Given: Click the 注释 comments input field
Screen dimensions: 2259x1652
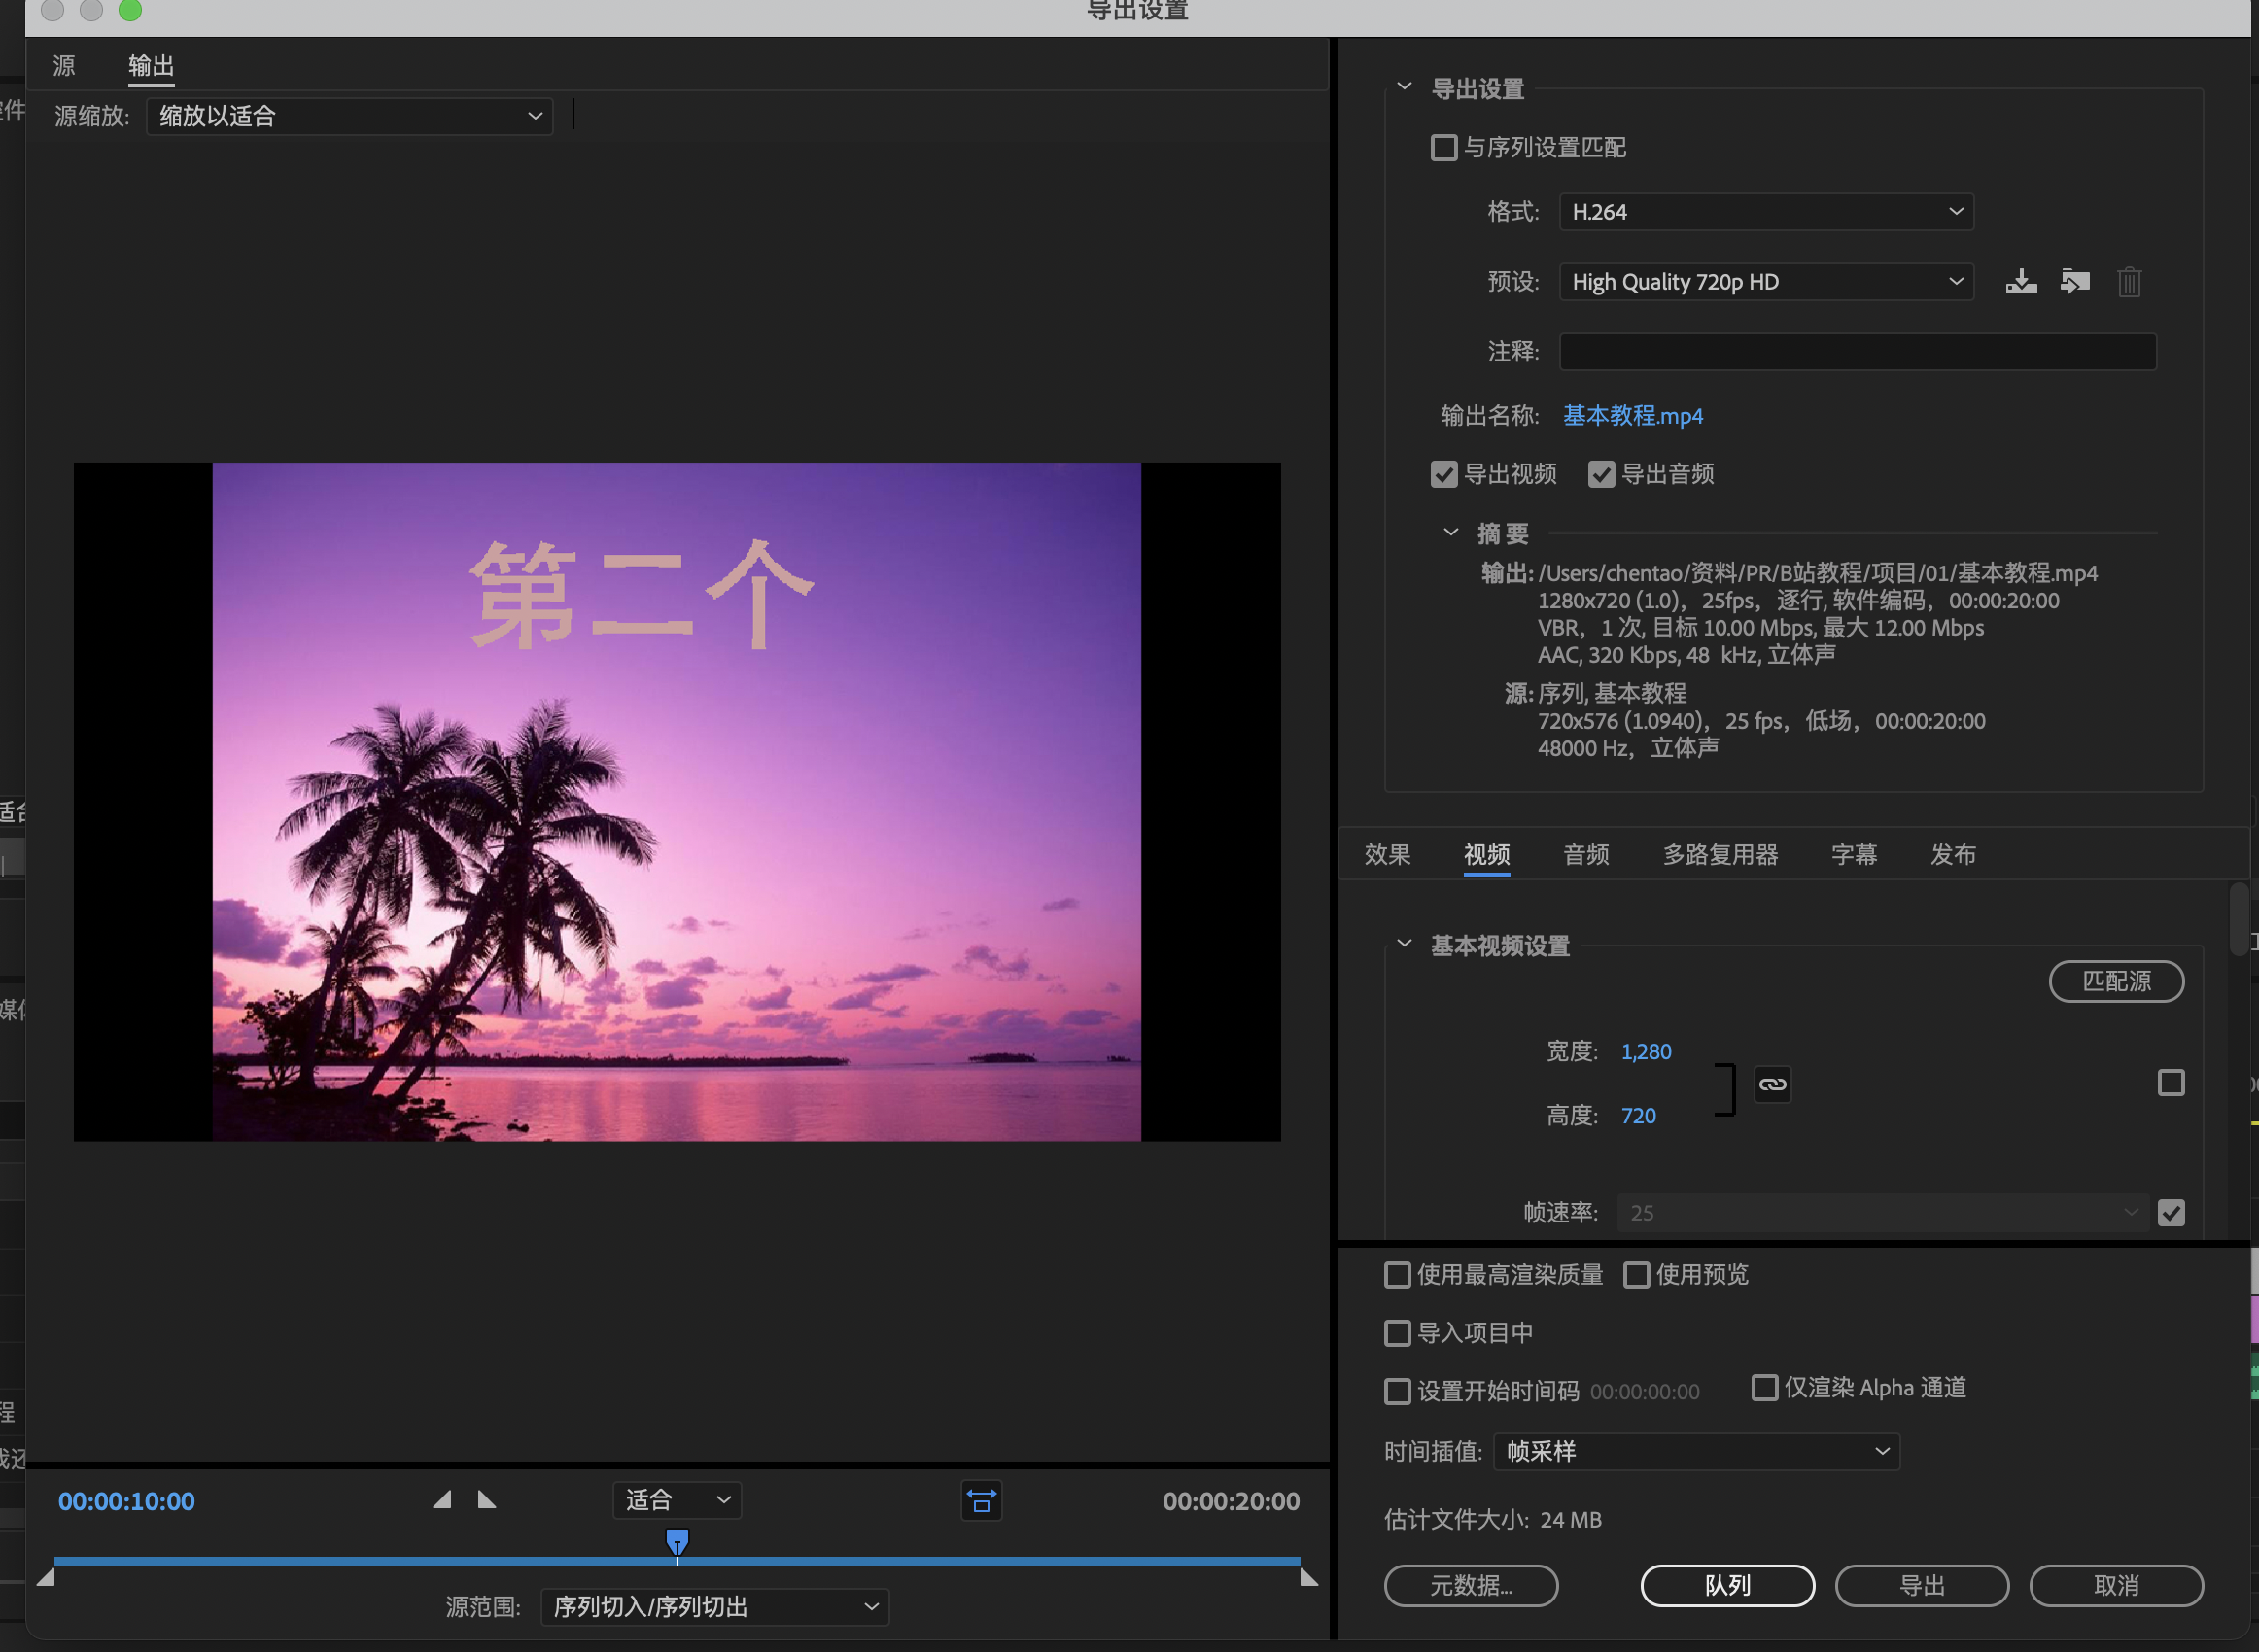Looking at the screenshot, I should pyautogui.click(x=1857, y=352).
